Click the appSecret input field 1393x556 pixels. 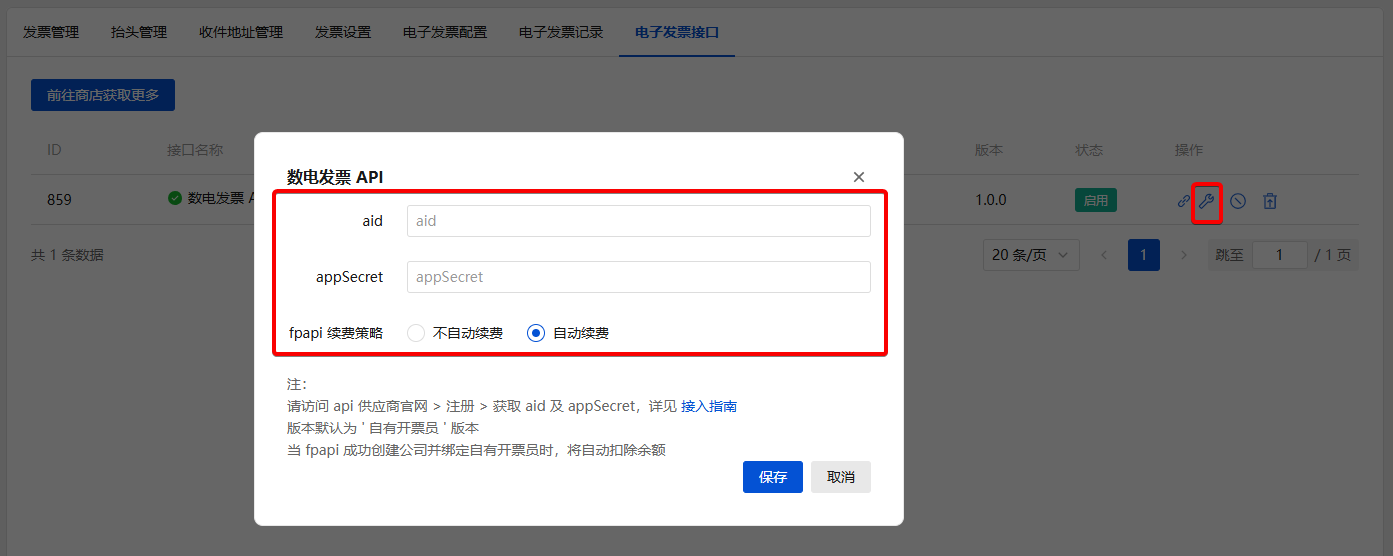[639, 277]
